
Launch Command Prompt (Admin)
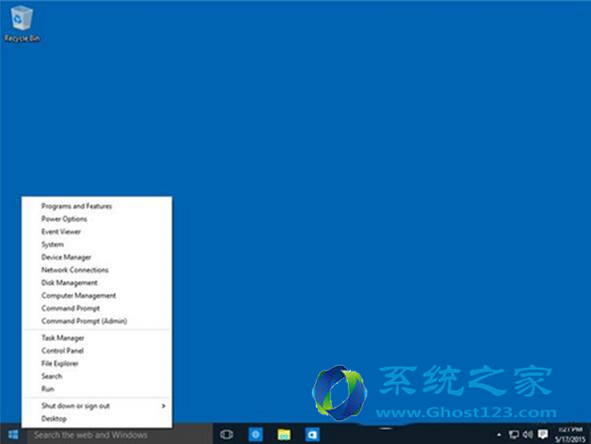[x=97, y=321]
